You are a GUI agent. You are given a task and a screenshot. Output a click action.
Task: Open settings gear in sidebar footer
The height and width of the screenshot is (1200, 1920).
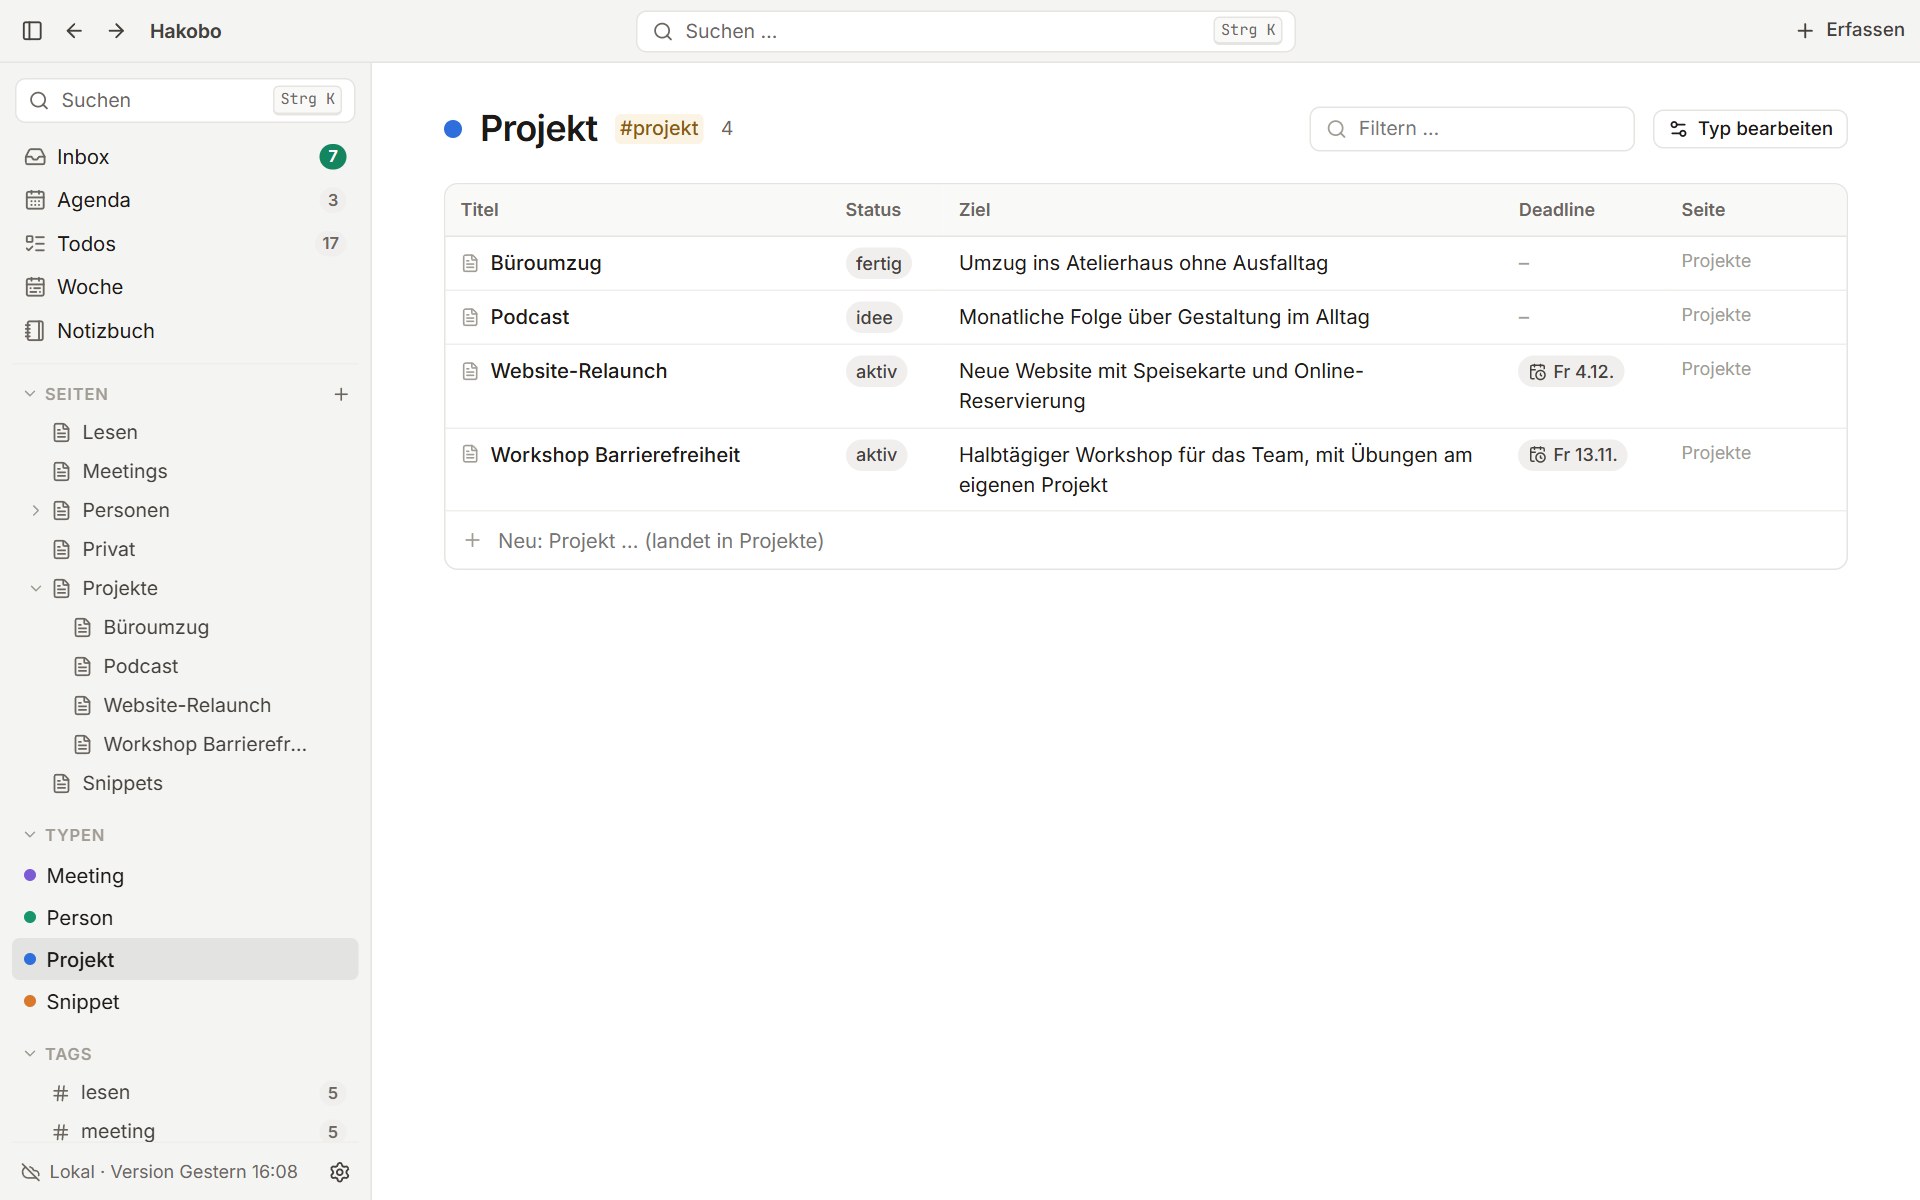(x=340, y=1172)
